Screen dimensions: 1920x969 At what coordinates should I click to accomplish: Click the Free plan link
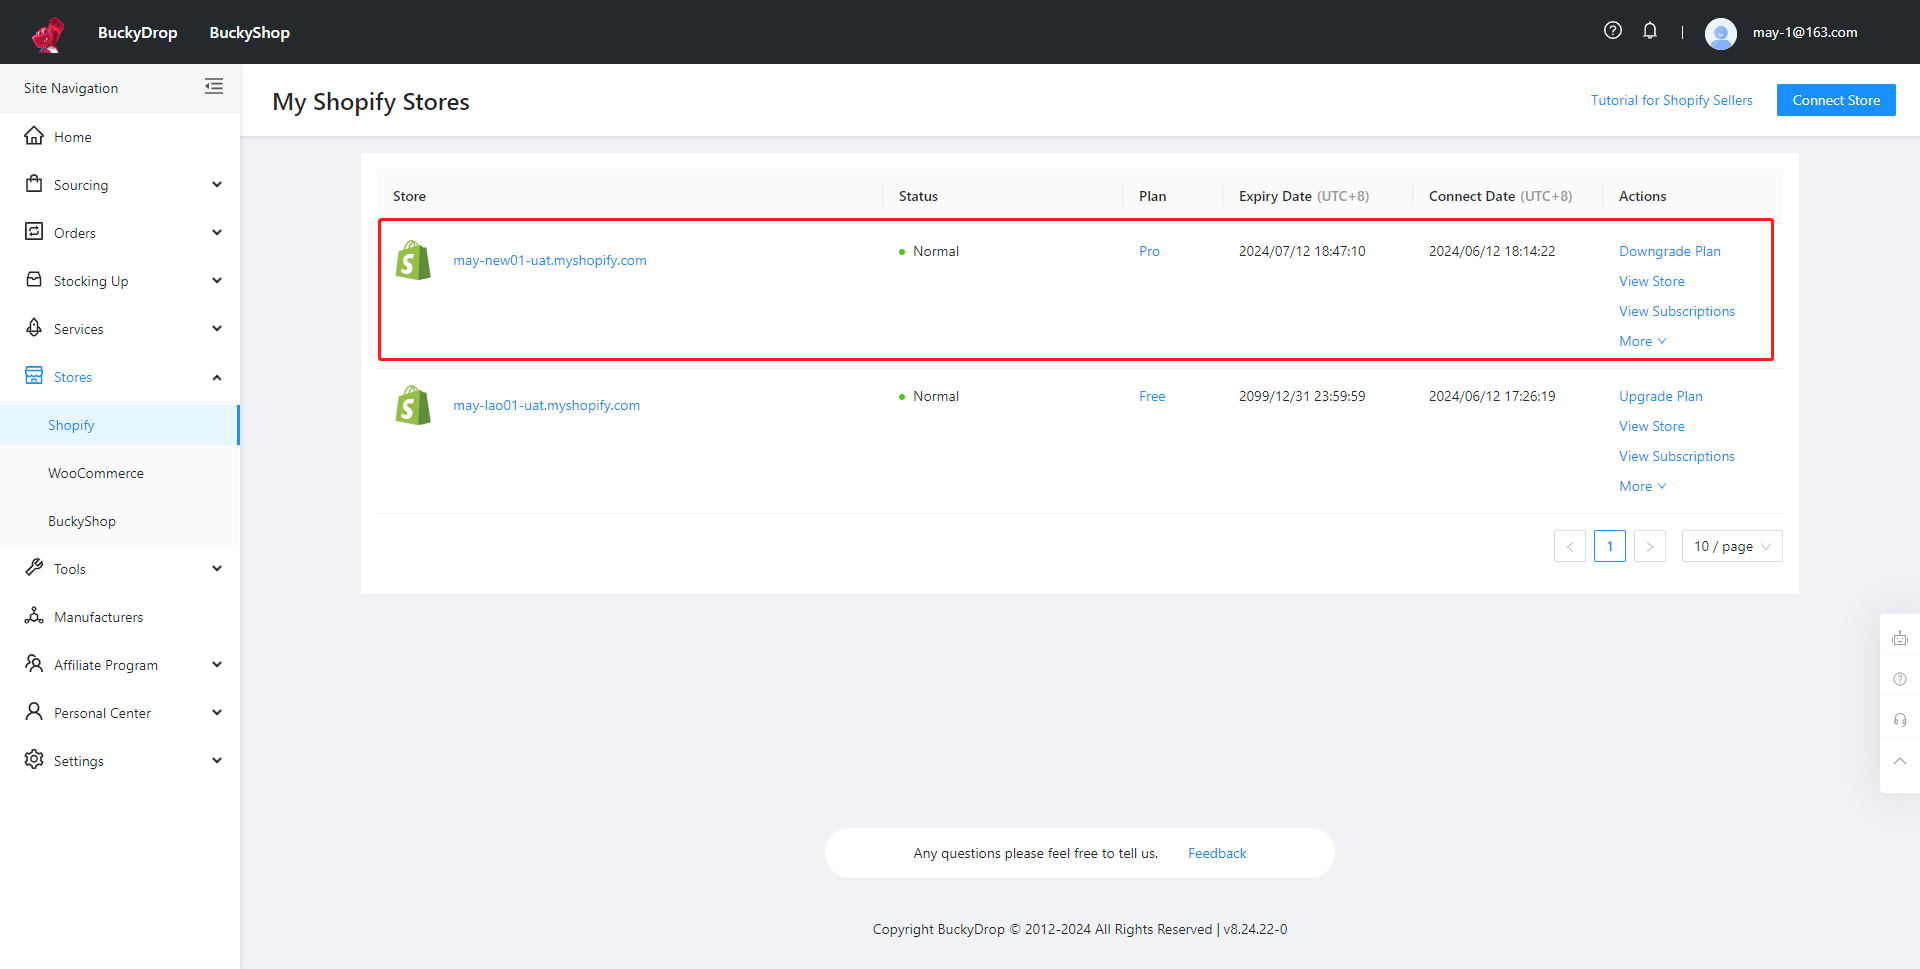click(1152, 396)
